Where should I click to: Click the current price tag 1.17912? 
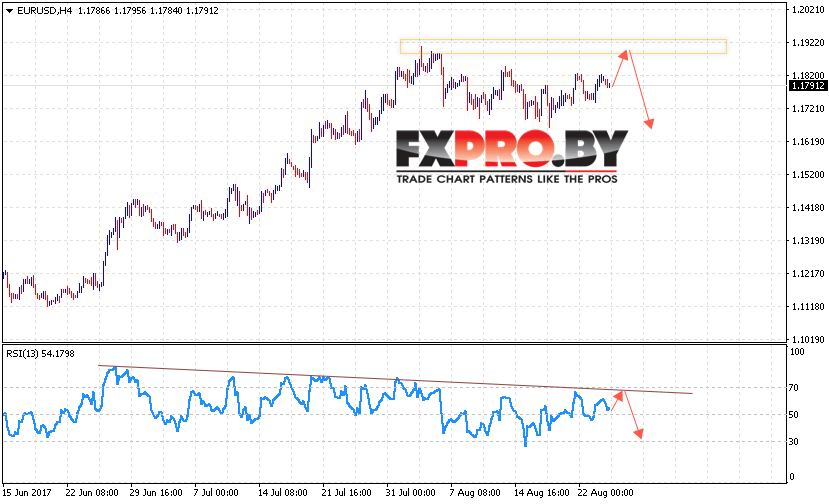[x=808, y=86]
